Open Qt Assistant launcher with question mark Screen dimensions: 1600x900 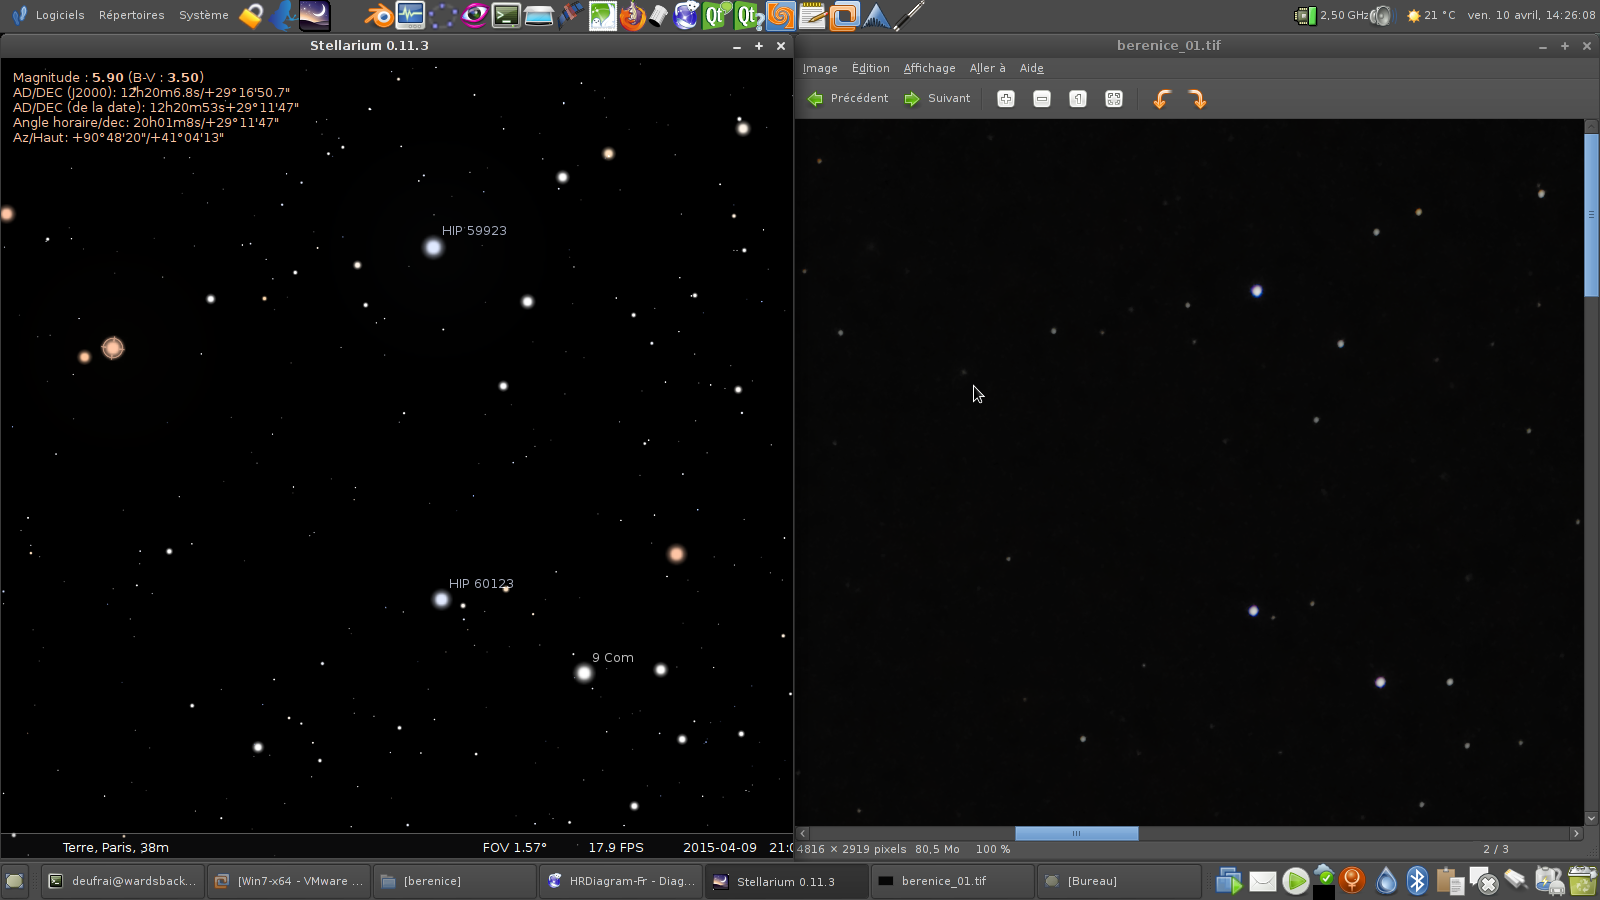[x=749, y=15]
